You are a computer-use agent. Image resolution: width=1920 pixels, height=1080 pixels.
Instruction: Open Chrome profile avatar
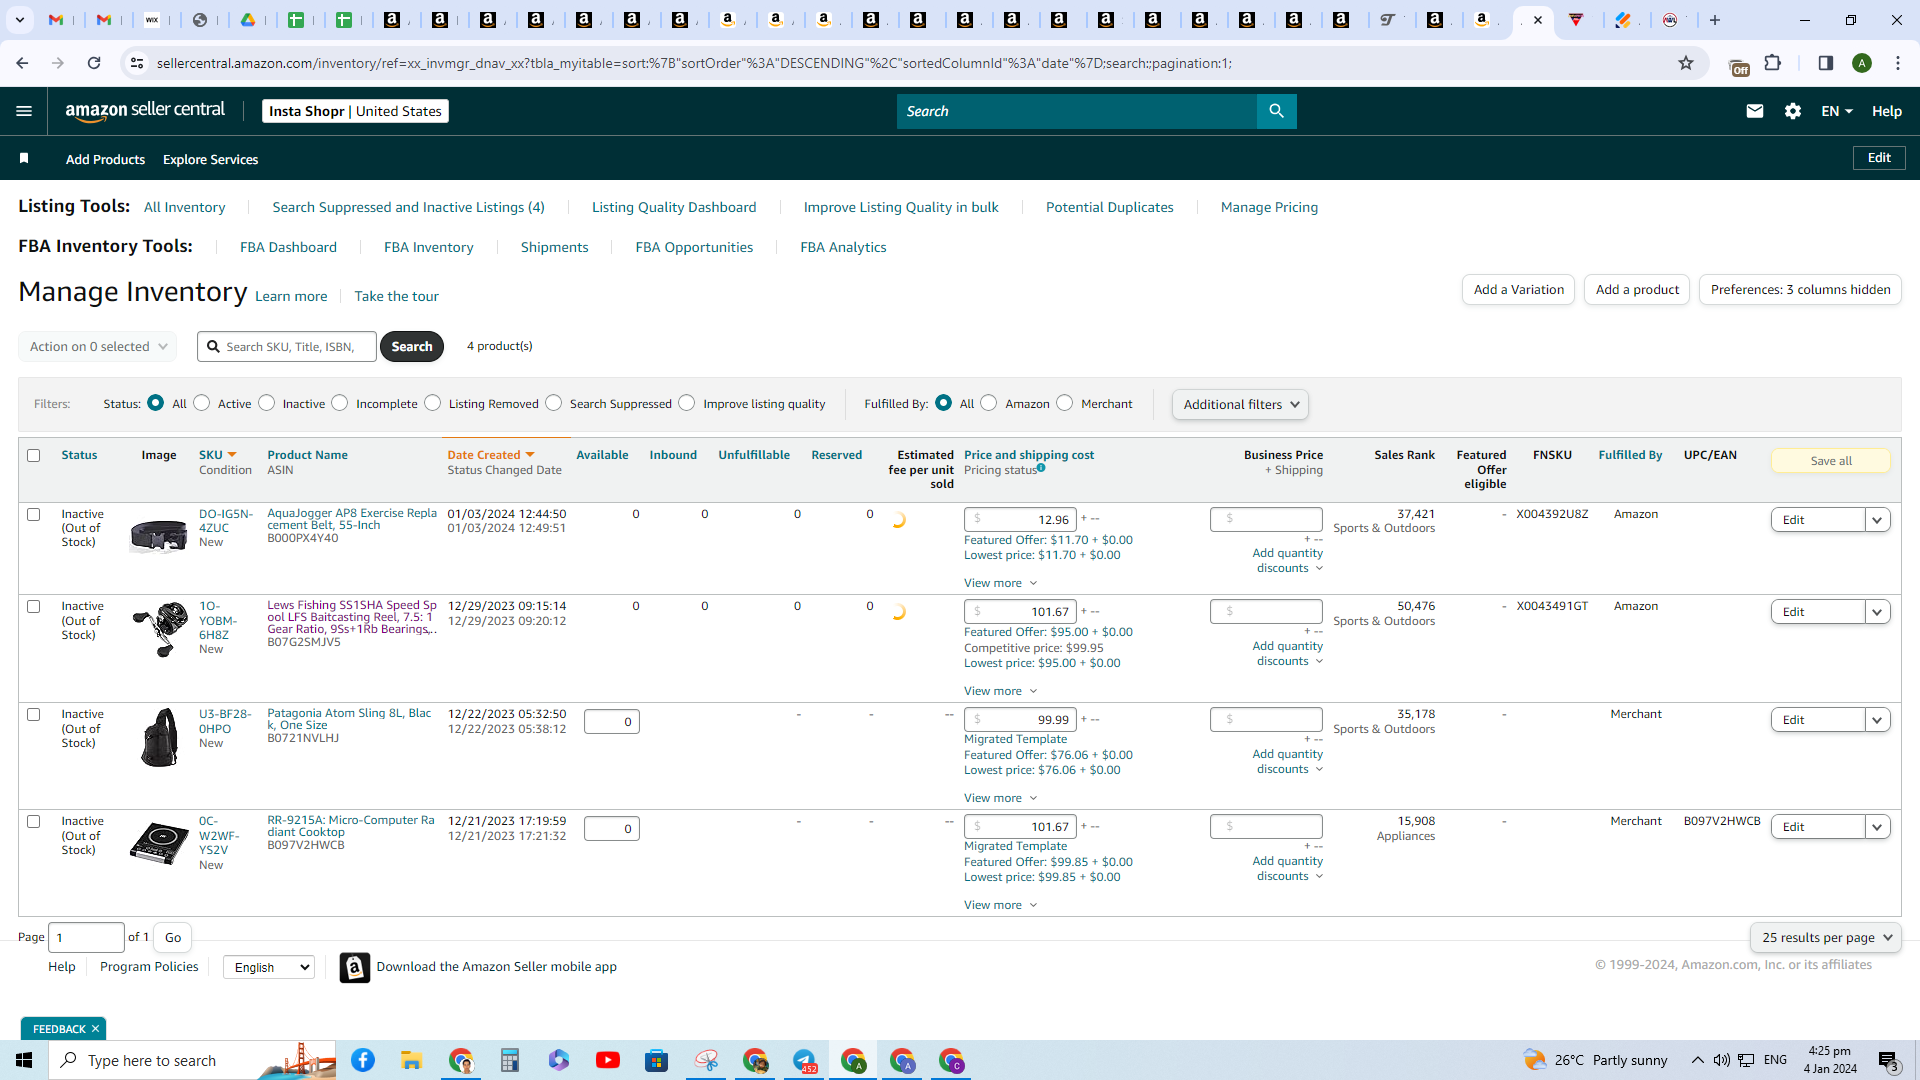(1862, 63)
